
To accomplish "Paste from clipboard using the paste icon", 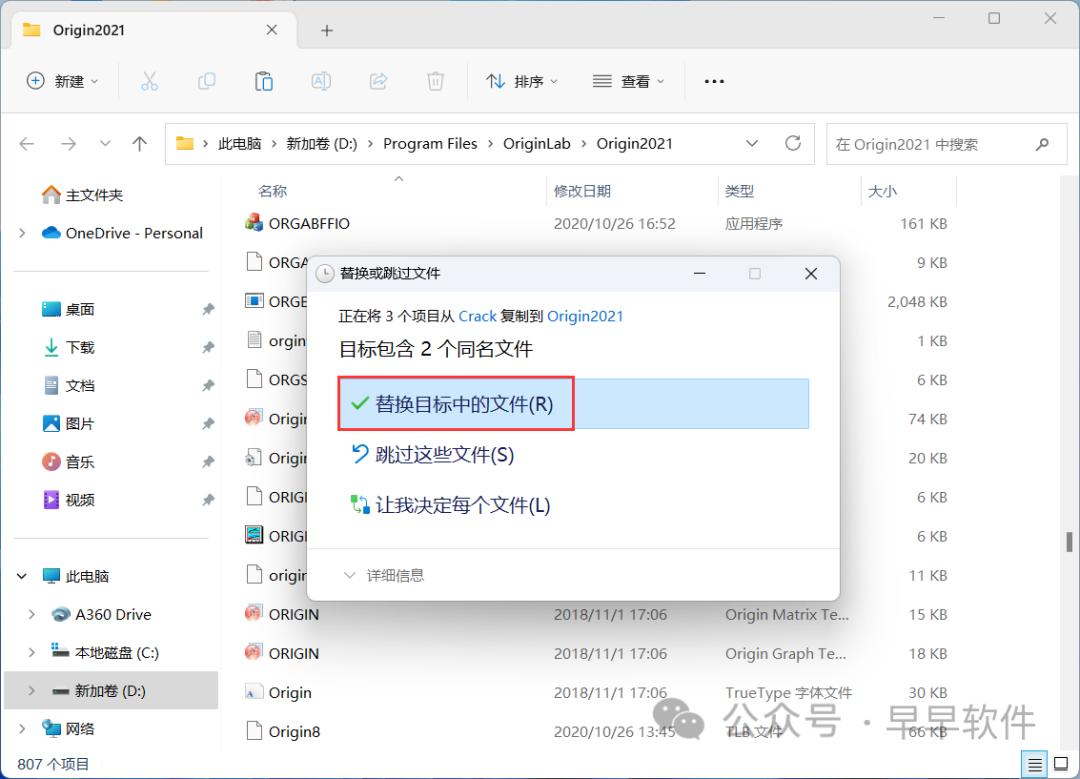I will (x=263, y=81).
